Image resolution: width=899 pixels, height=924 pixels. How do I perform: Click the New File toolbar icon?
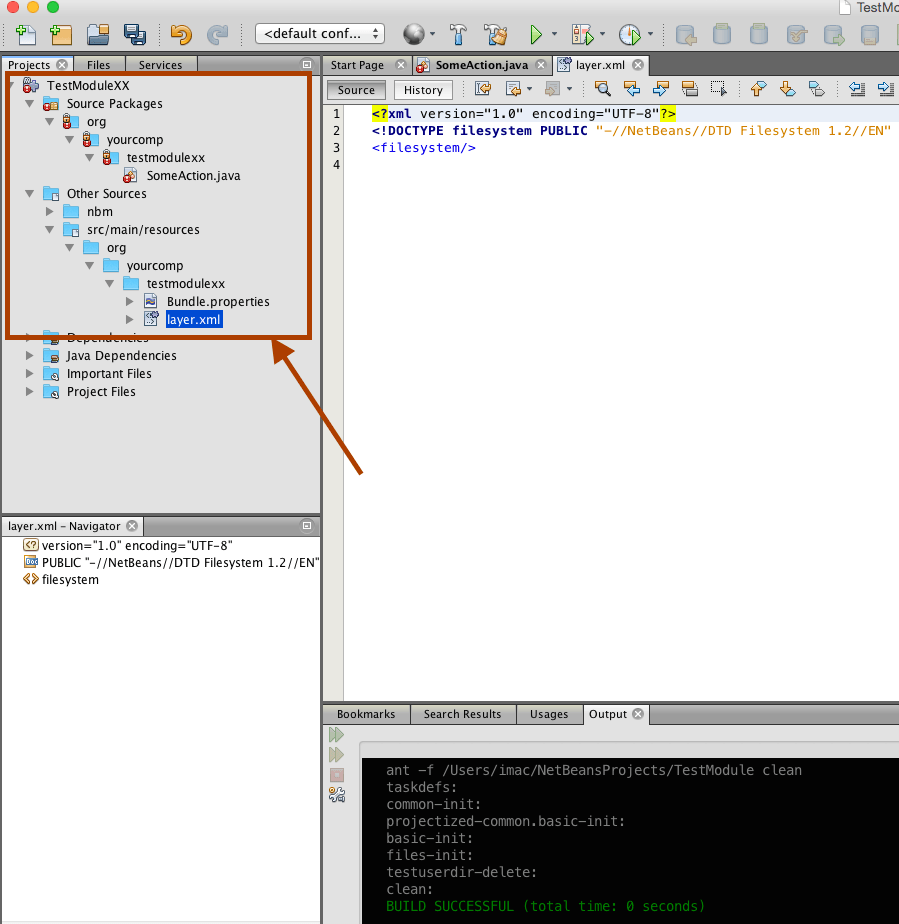coord(25,35)
